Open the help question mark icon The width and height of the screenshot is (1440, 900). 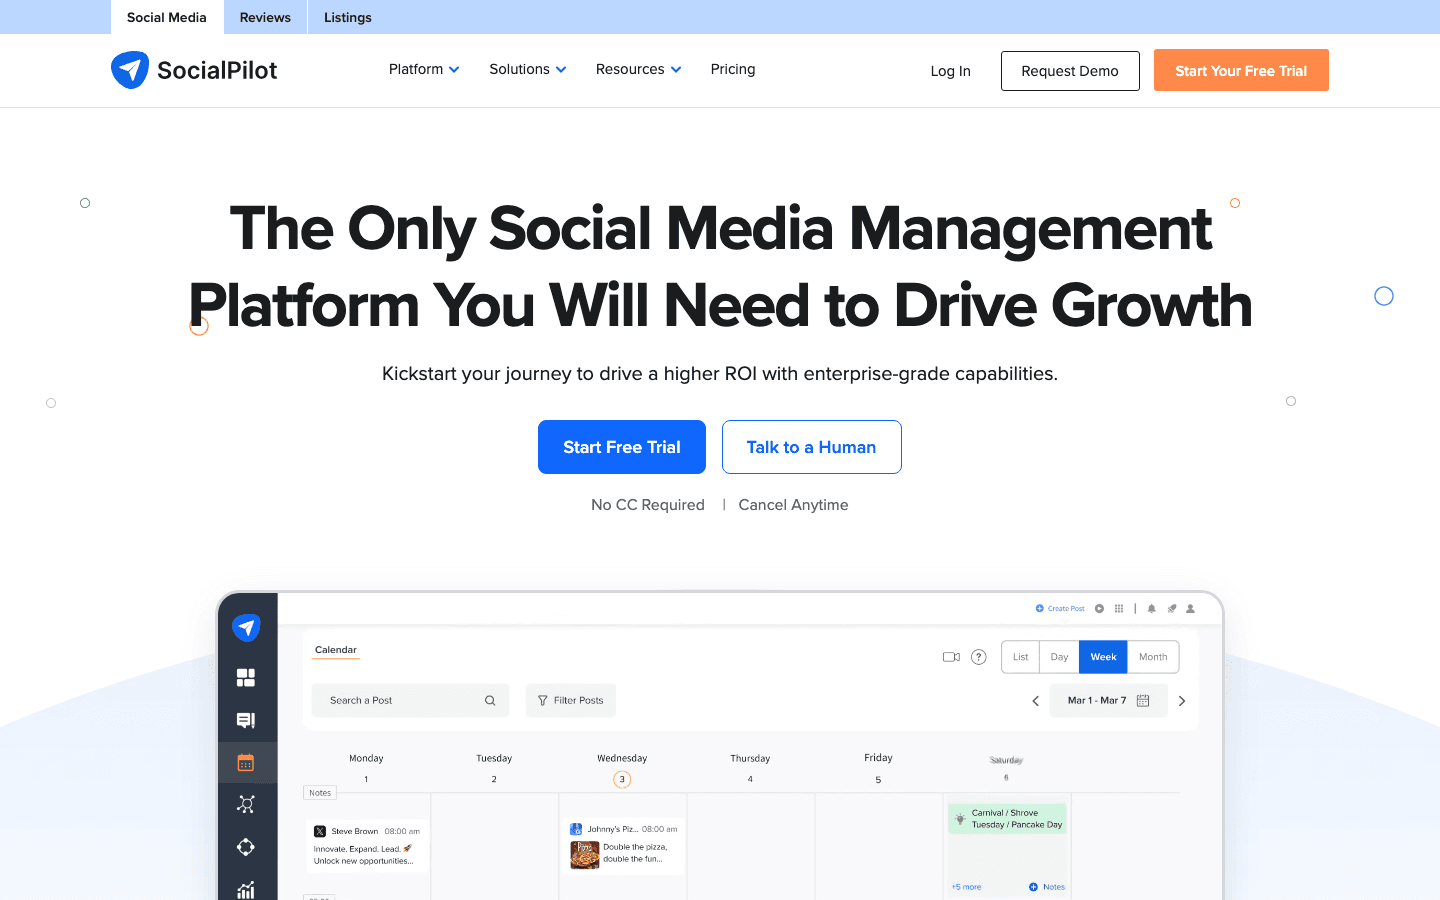pos(978,657)
